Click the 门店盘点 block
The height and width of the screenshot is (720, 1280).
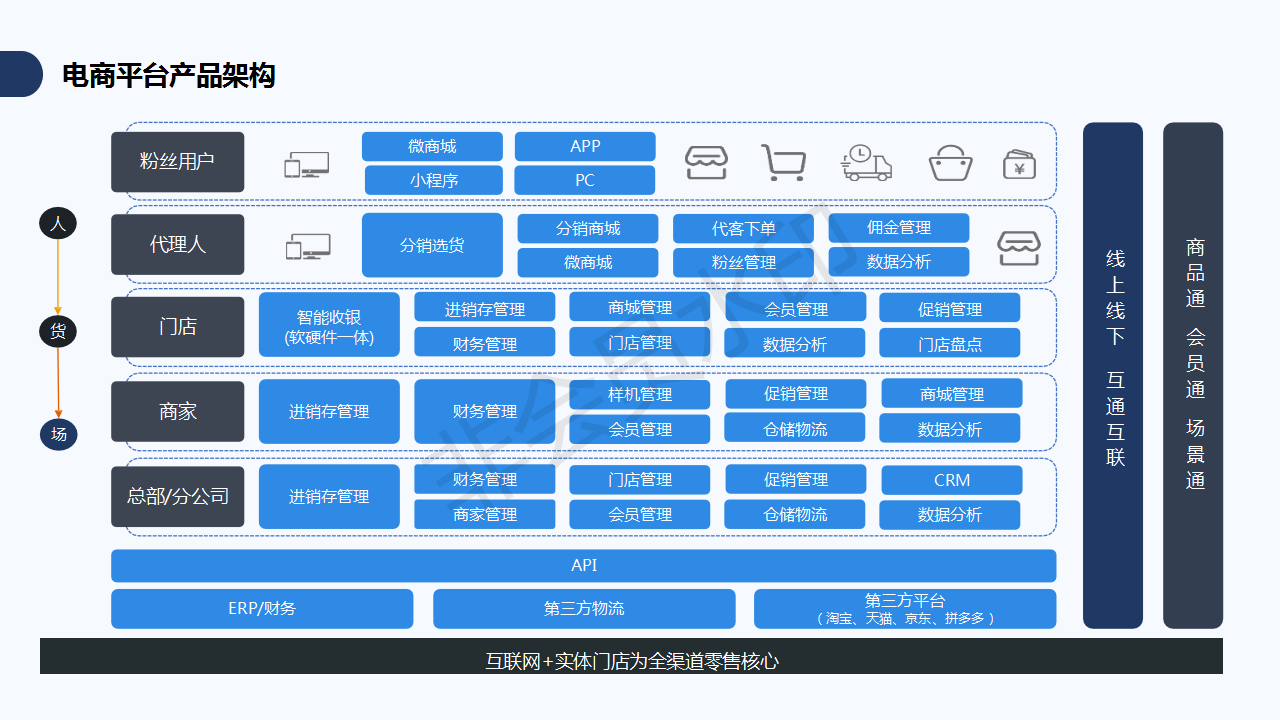[949, 344]
